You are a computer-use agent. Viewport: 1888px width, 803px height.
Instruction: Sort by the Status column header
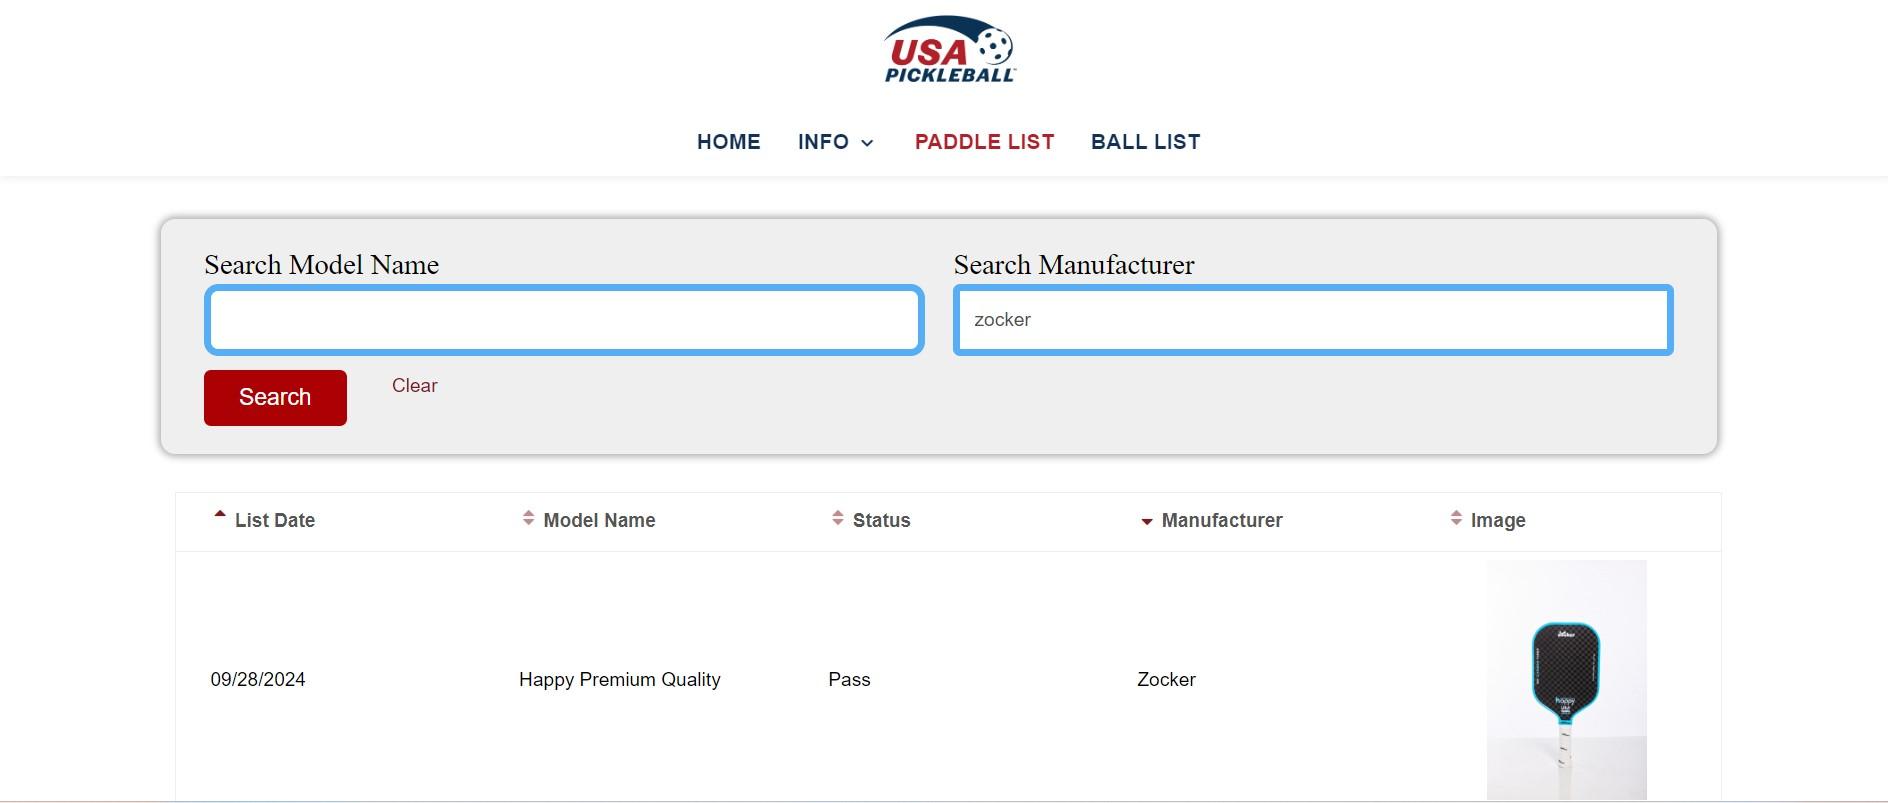881,520
